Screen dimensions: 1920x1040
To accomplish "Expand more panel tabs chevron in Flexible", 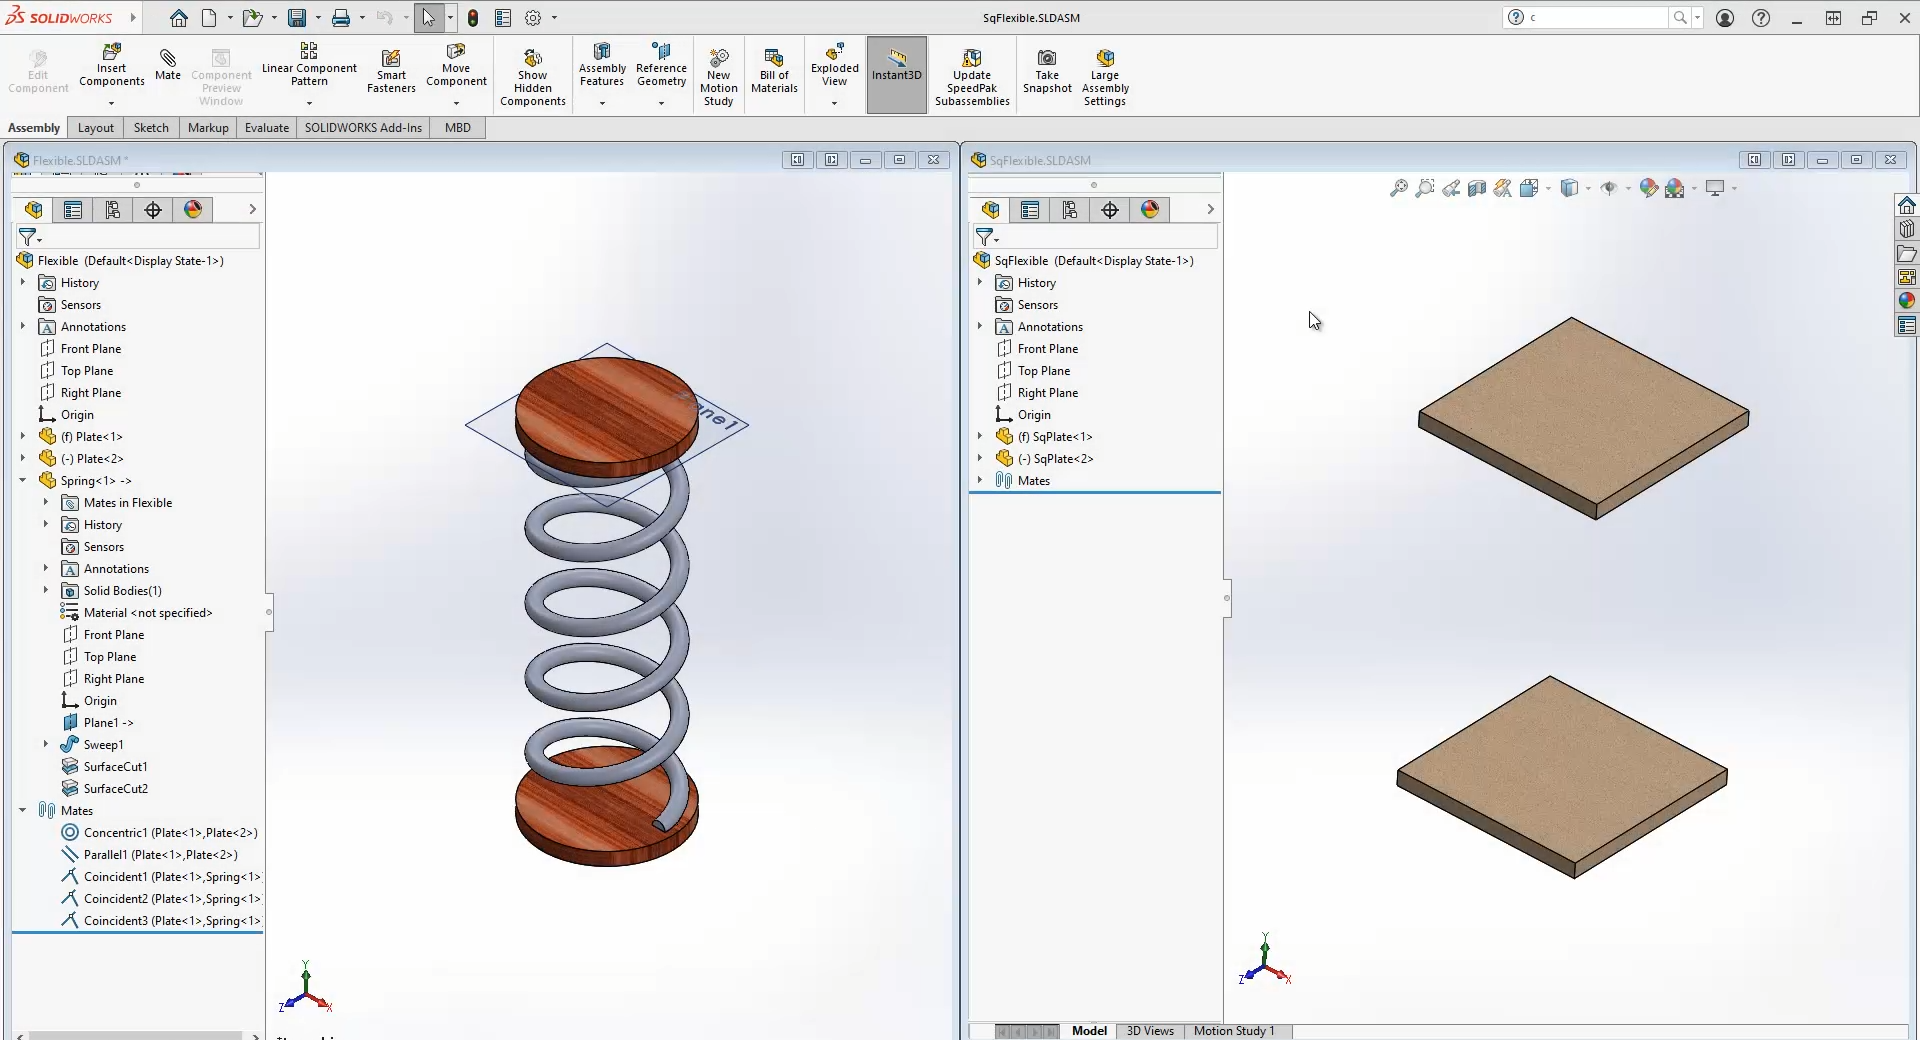I will pos(252,209).
